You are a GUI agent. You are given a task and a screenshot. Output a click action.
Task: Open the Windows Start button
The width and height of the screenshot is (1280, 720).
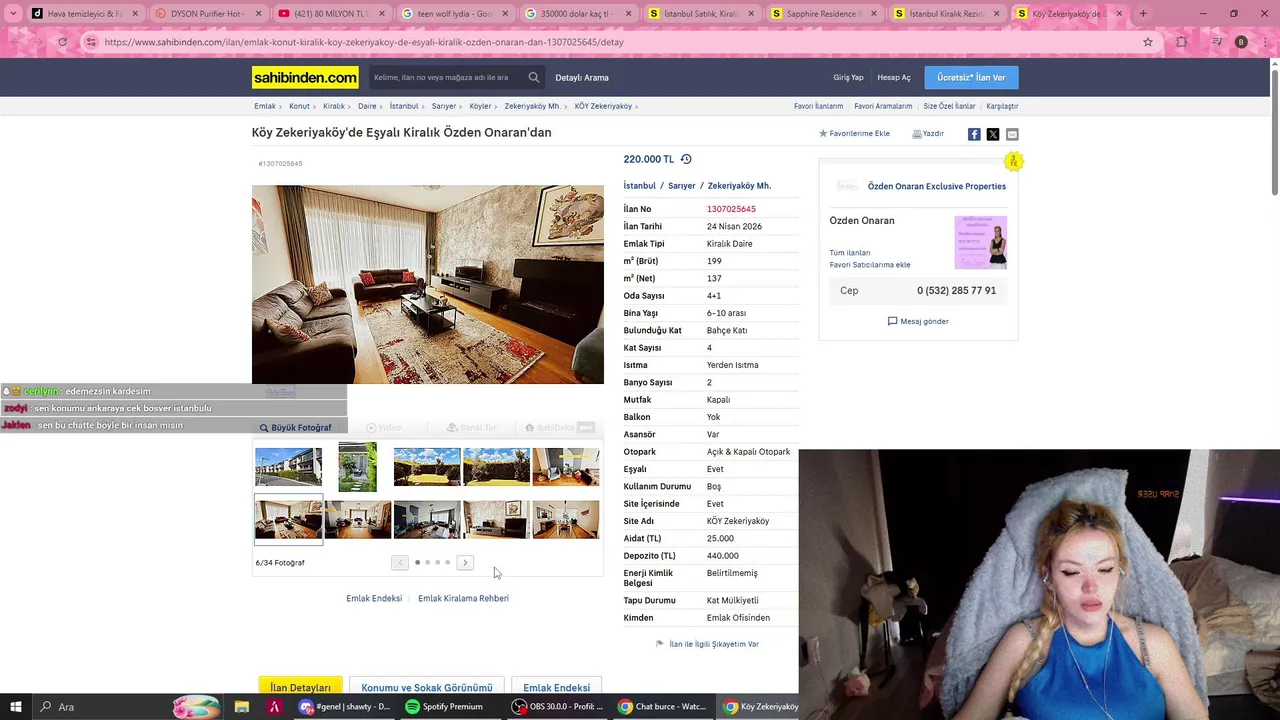[x=16, y=707]
